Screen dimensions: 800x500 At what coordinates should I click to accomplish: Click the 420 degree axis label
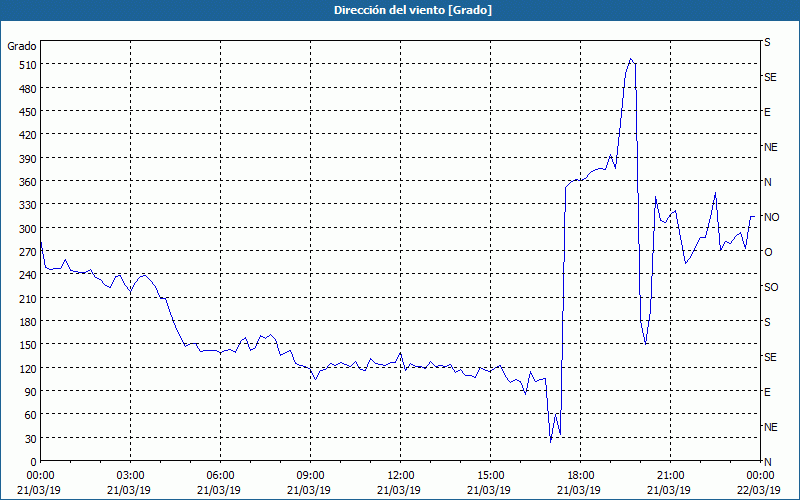(28, 135)
